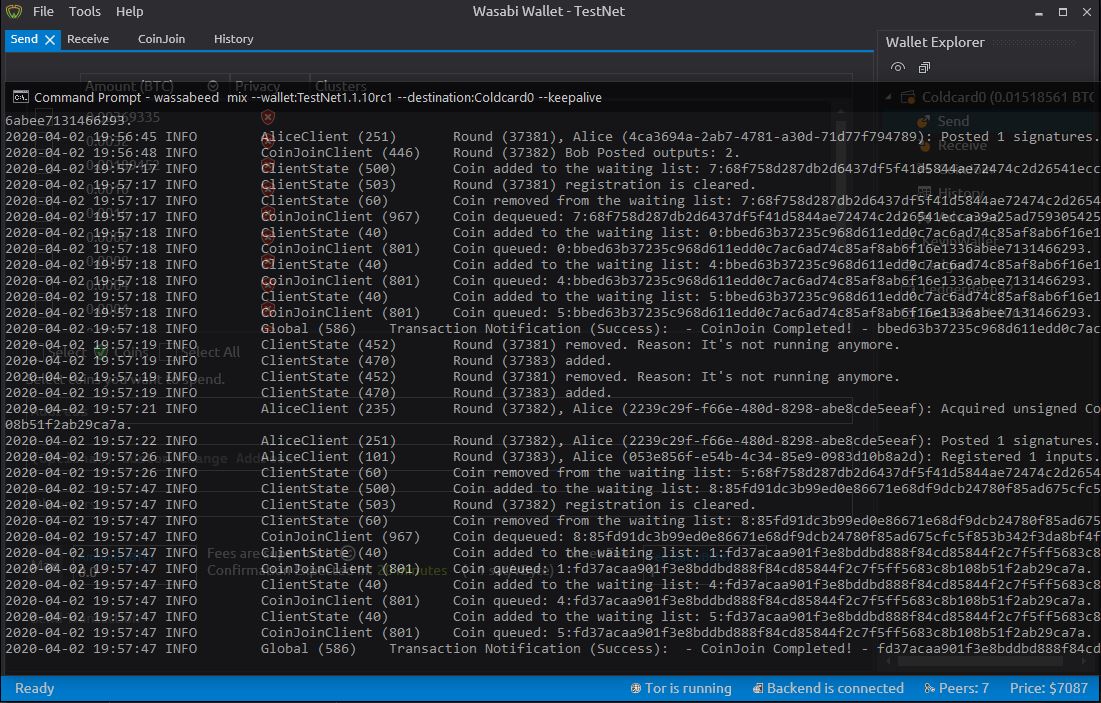The image size is (1101, 703).
Task: Close the Wasabi Wallet window
Action: click(1087, 12)
